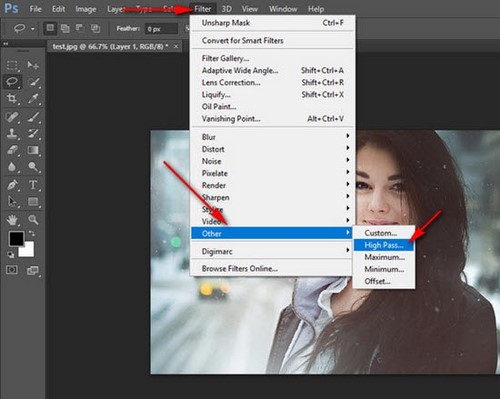Select the Dodge tool
Viewport: 500px width, 399px height.
pos(33,166)
